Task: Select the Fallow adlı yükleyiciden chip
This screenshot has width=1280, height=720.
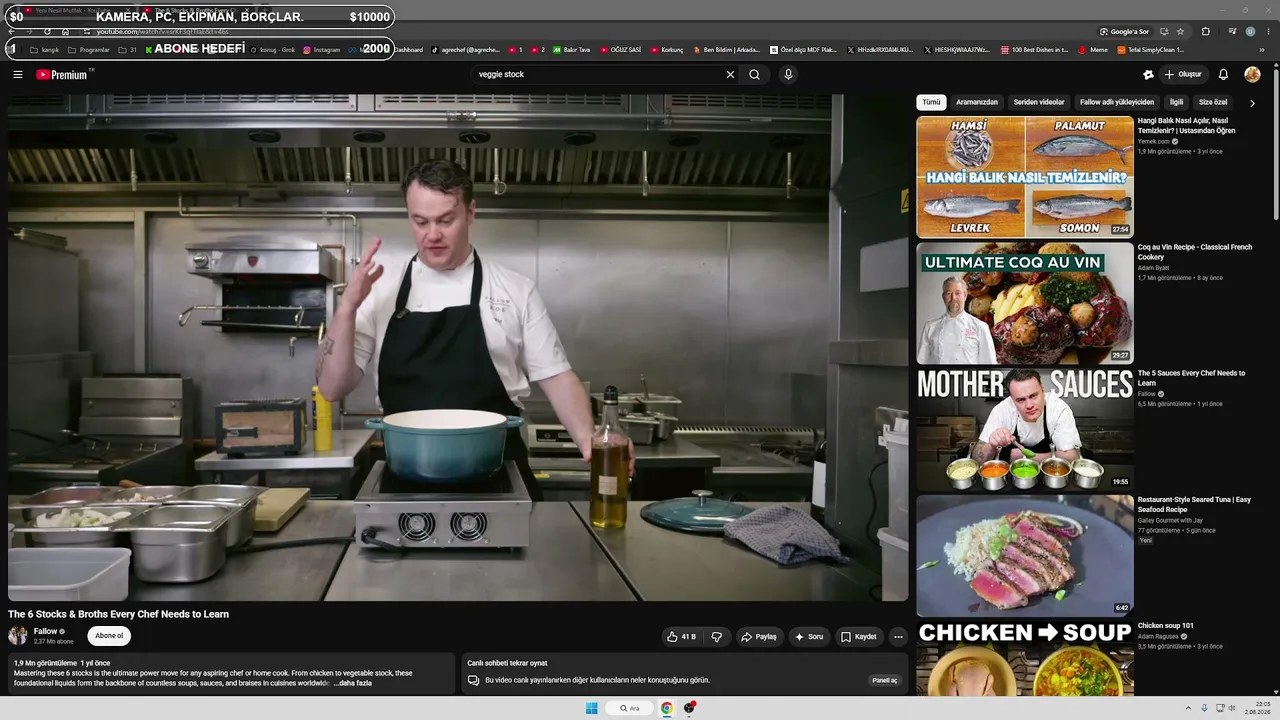Action: 1117,102
